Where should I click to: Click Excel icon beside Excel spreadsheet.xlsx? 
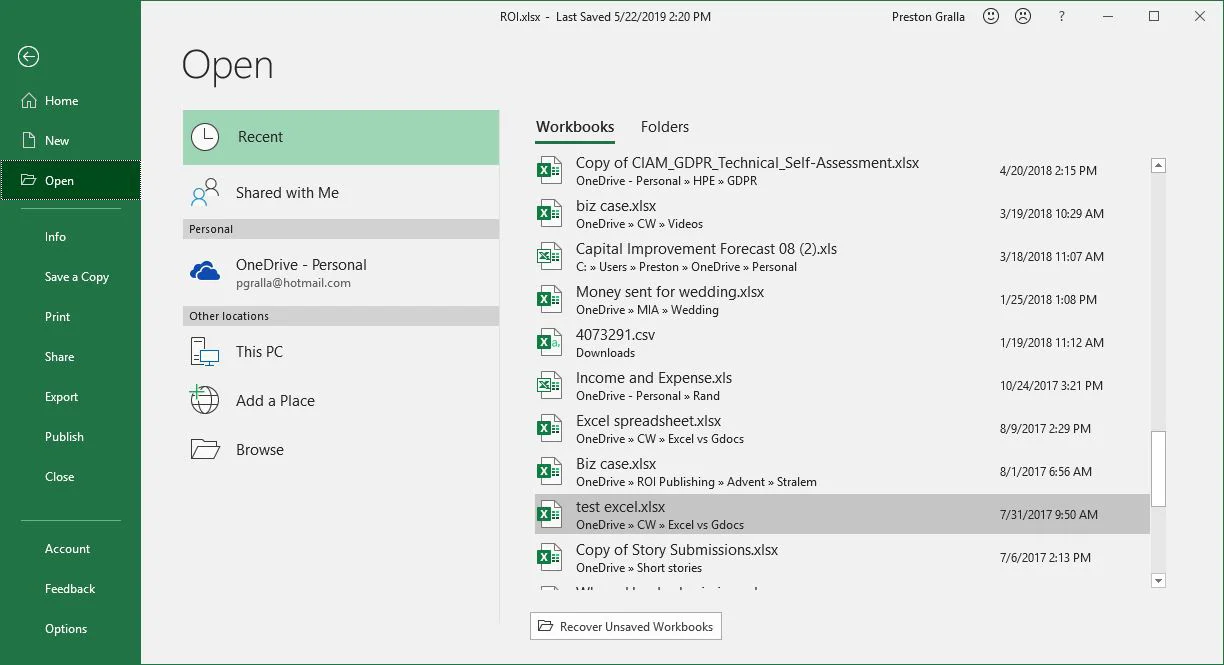(x=549, y=428)
